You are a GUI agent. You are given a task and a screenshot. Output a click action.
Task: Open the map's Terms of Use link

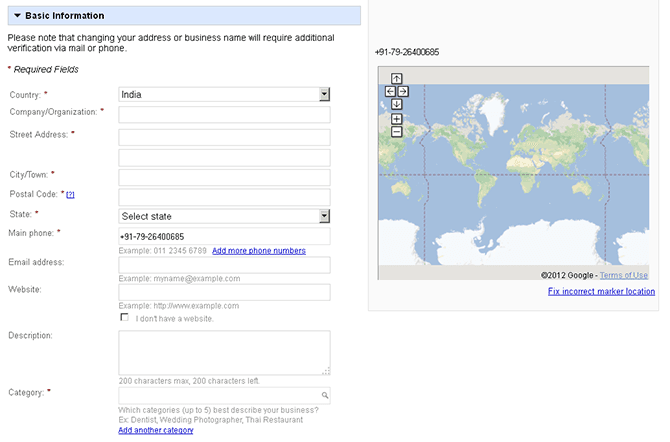coord(623,275)
